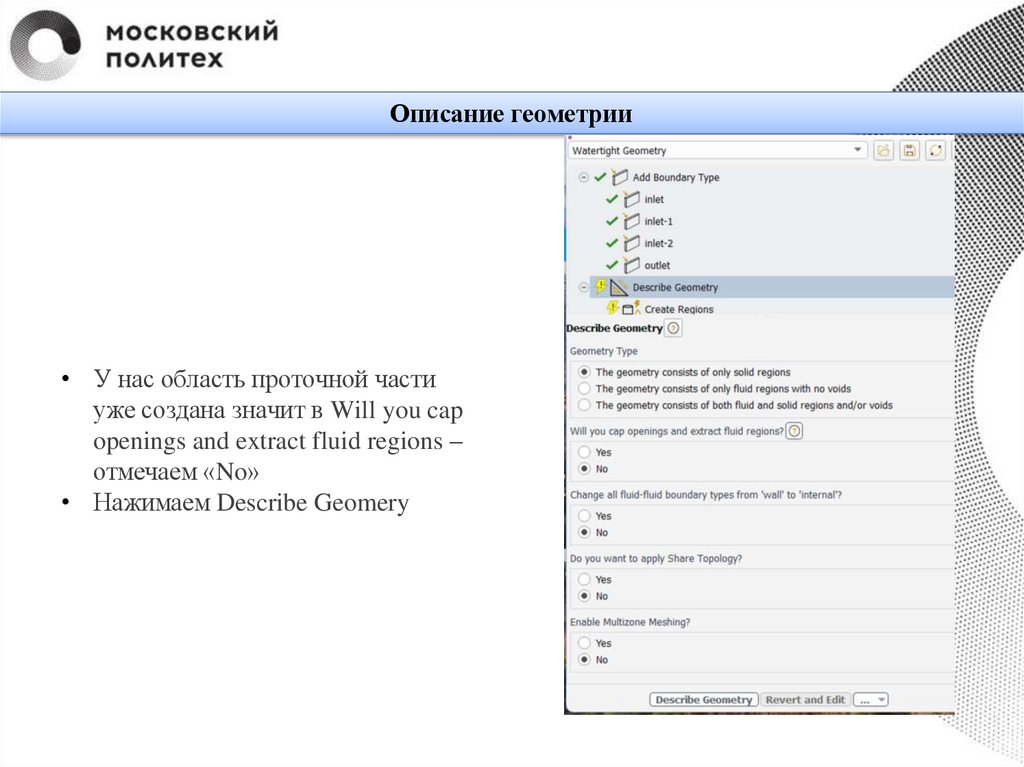Click the Describe Geometry button
Screen dimensions: 1024x767
[703, 700]
